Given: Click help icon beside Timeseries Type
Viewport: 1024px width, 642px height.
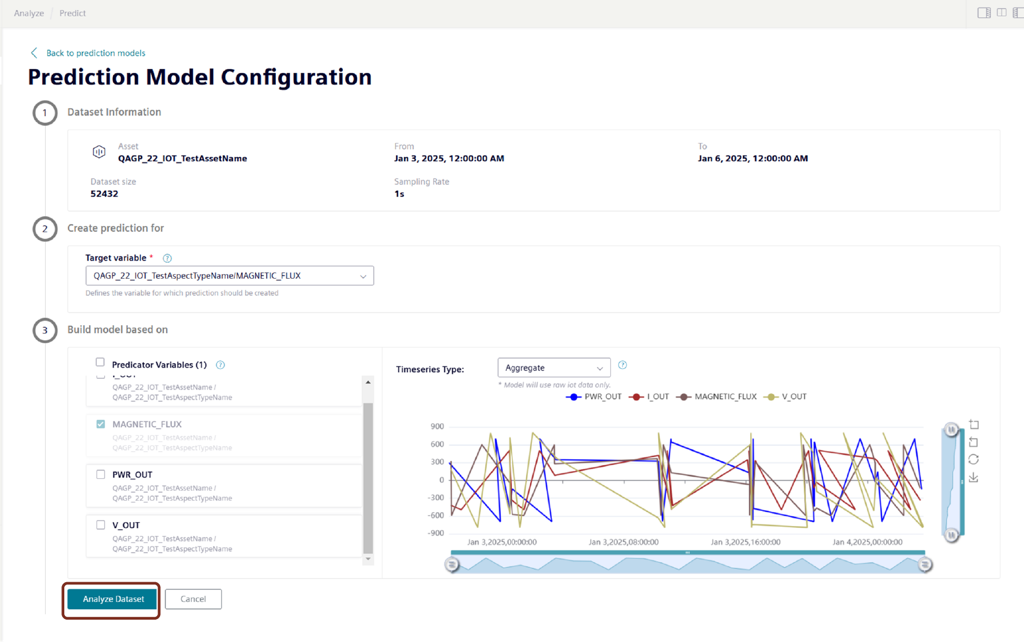Looking at the screenshot, I should 622,366.
